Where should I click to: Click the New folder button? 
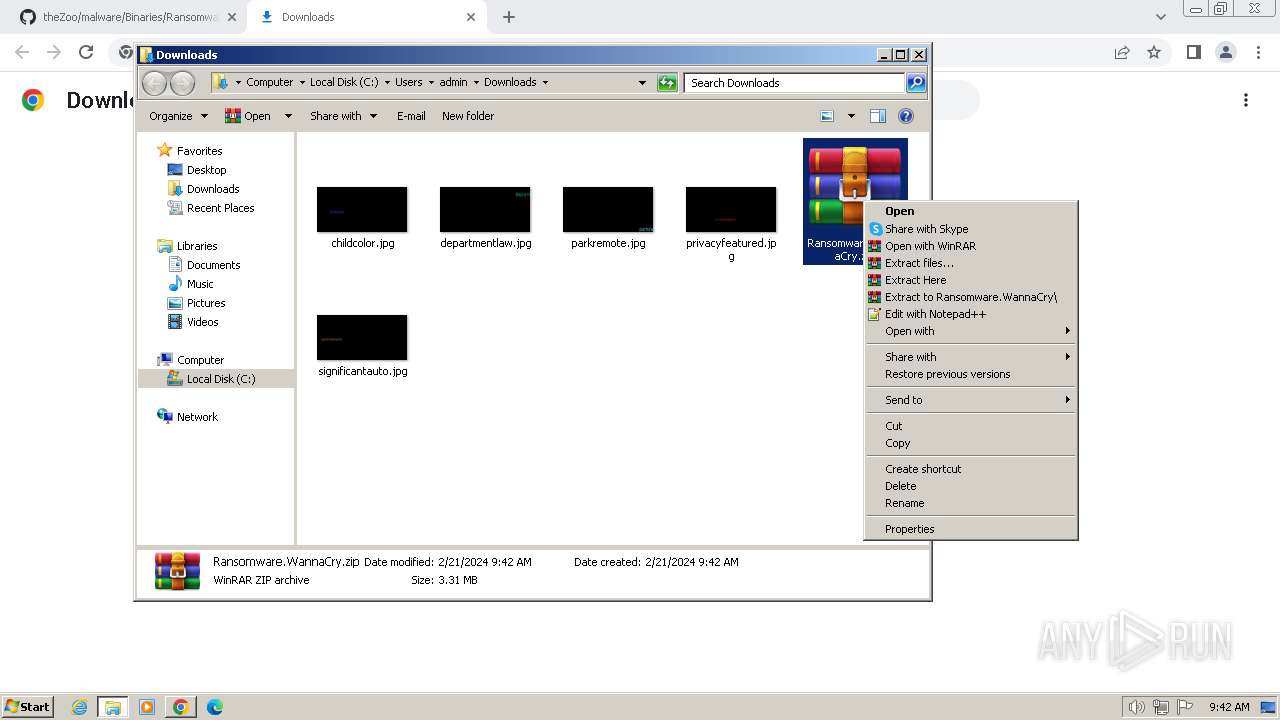pyautogui.click(x=468, y=116)
